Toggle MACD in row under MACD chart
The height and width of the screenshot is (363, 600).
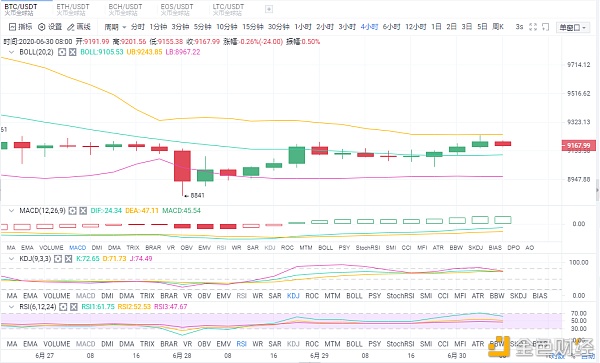77,248
